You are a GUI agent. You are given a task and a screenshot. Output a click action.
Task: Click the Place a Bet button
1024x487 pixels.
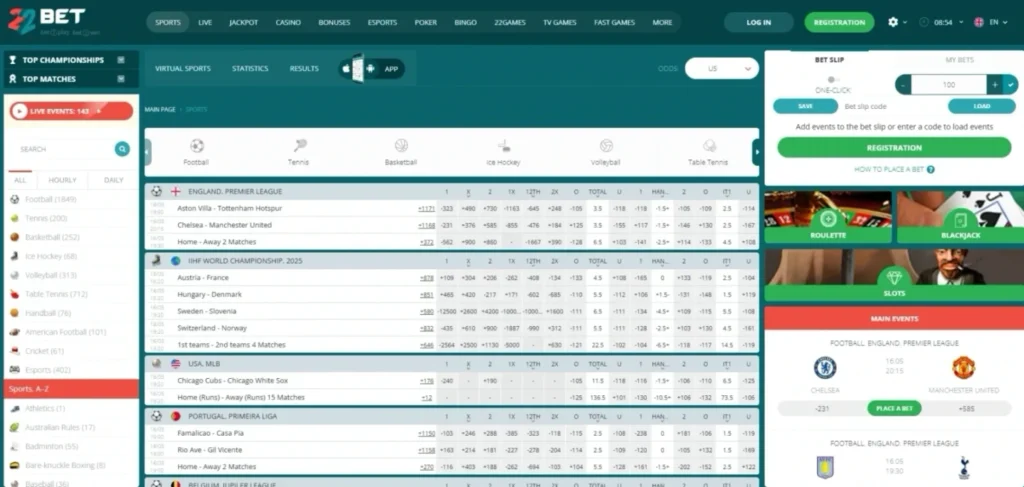point(894,409)
